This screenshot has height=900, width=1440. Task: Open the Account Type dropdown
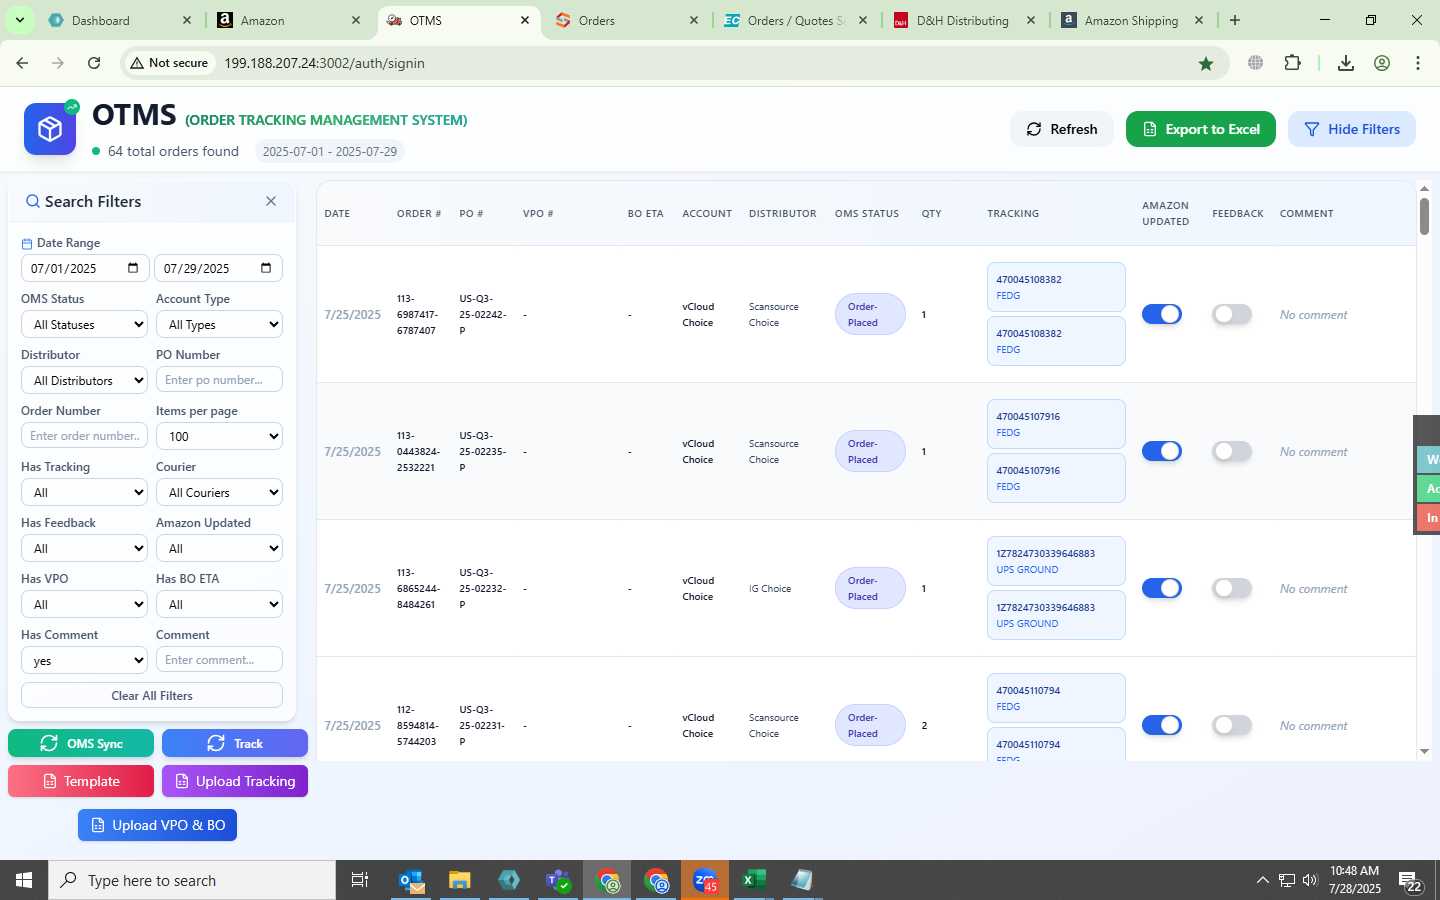click(219, 324)
